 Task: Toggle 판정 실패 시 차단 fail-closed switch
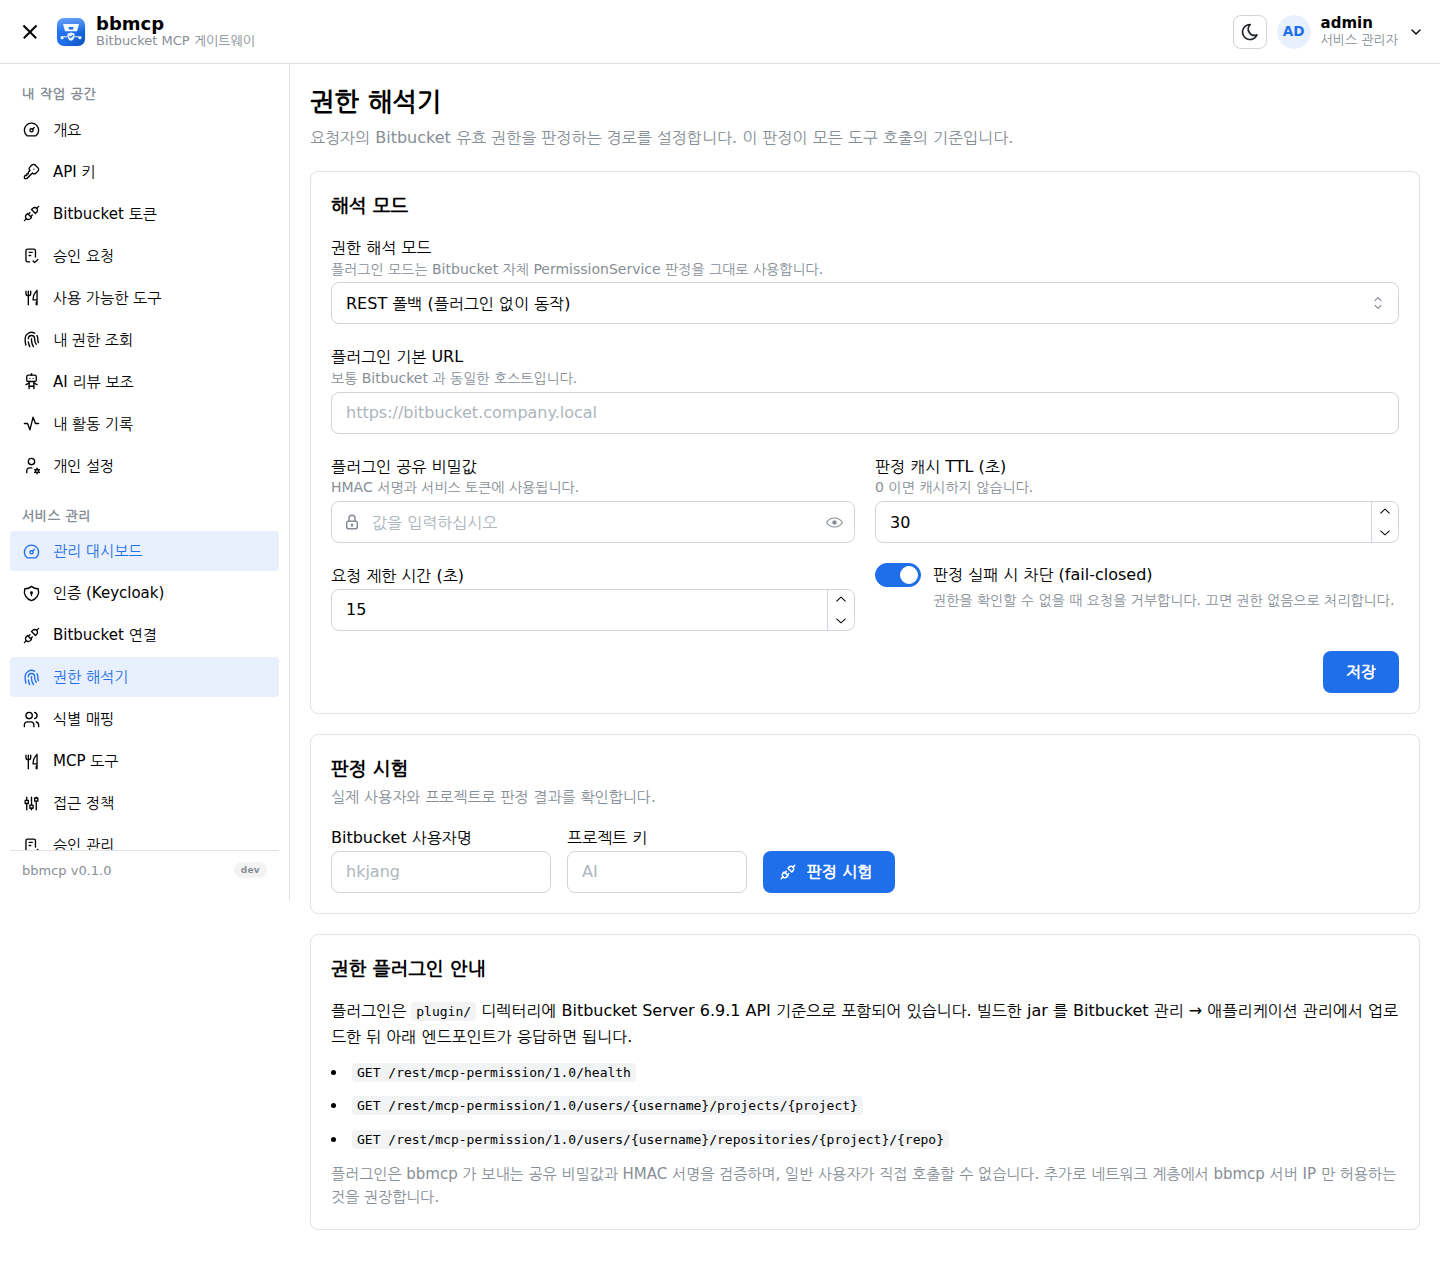tap(898, 575)
